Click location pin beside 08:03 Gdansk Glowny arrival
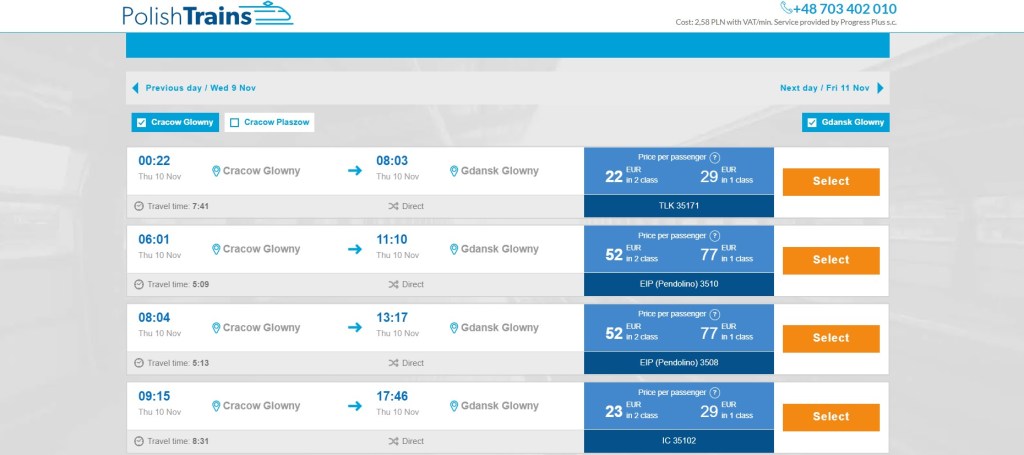 (454, 171)
